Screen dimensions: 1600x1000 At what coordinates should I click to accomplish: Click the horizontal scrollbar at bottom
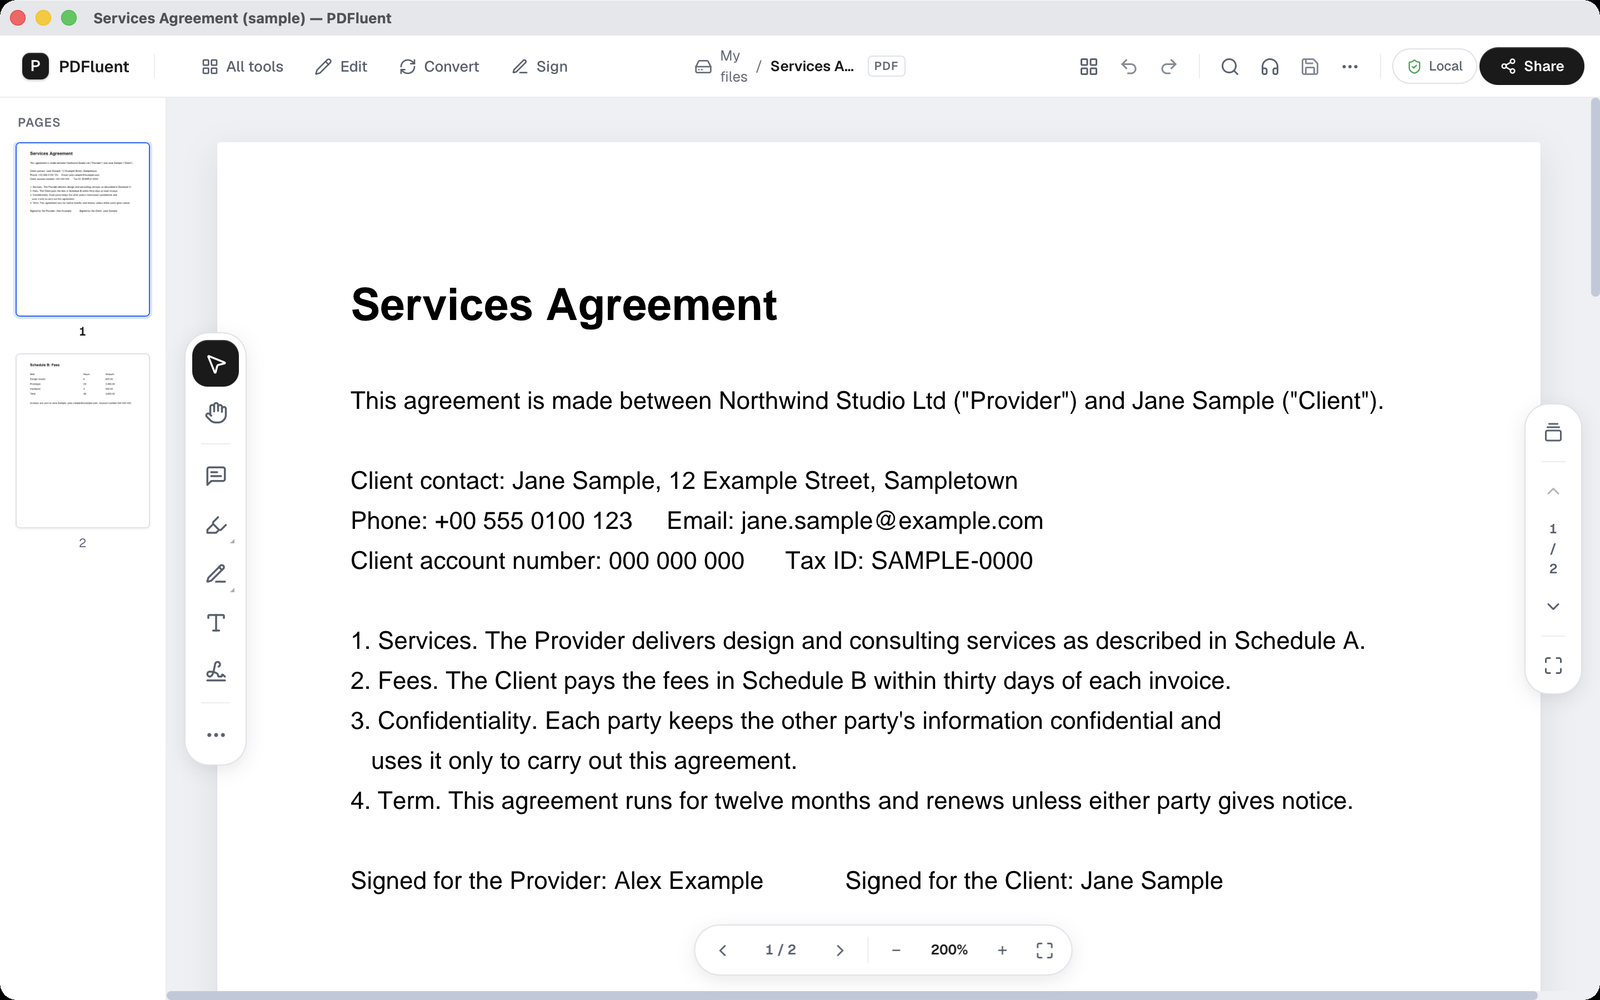point(851,995)
